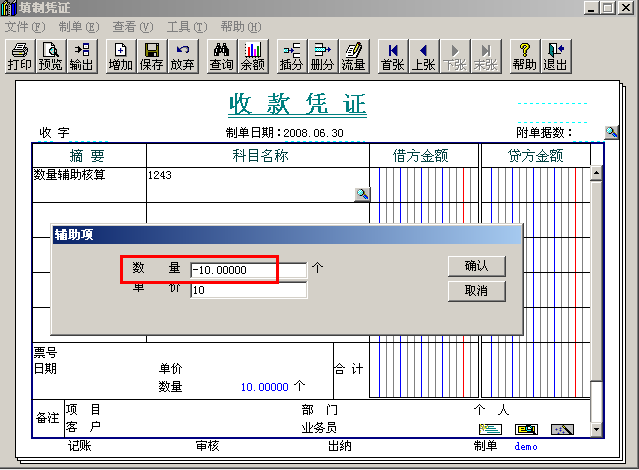Click the 科目名称 column header
This screenshot has width=639, height=470.
260,156
